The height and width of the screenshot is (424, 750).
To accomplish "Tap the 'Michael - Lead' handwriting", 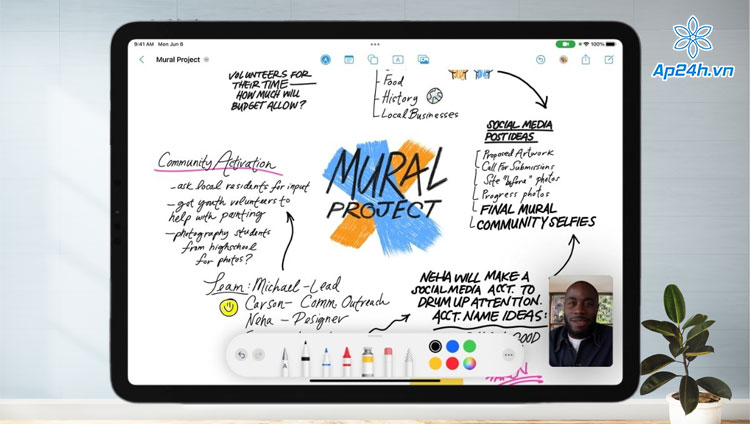I will pyautogui.click(x=297, y=286).
